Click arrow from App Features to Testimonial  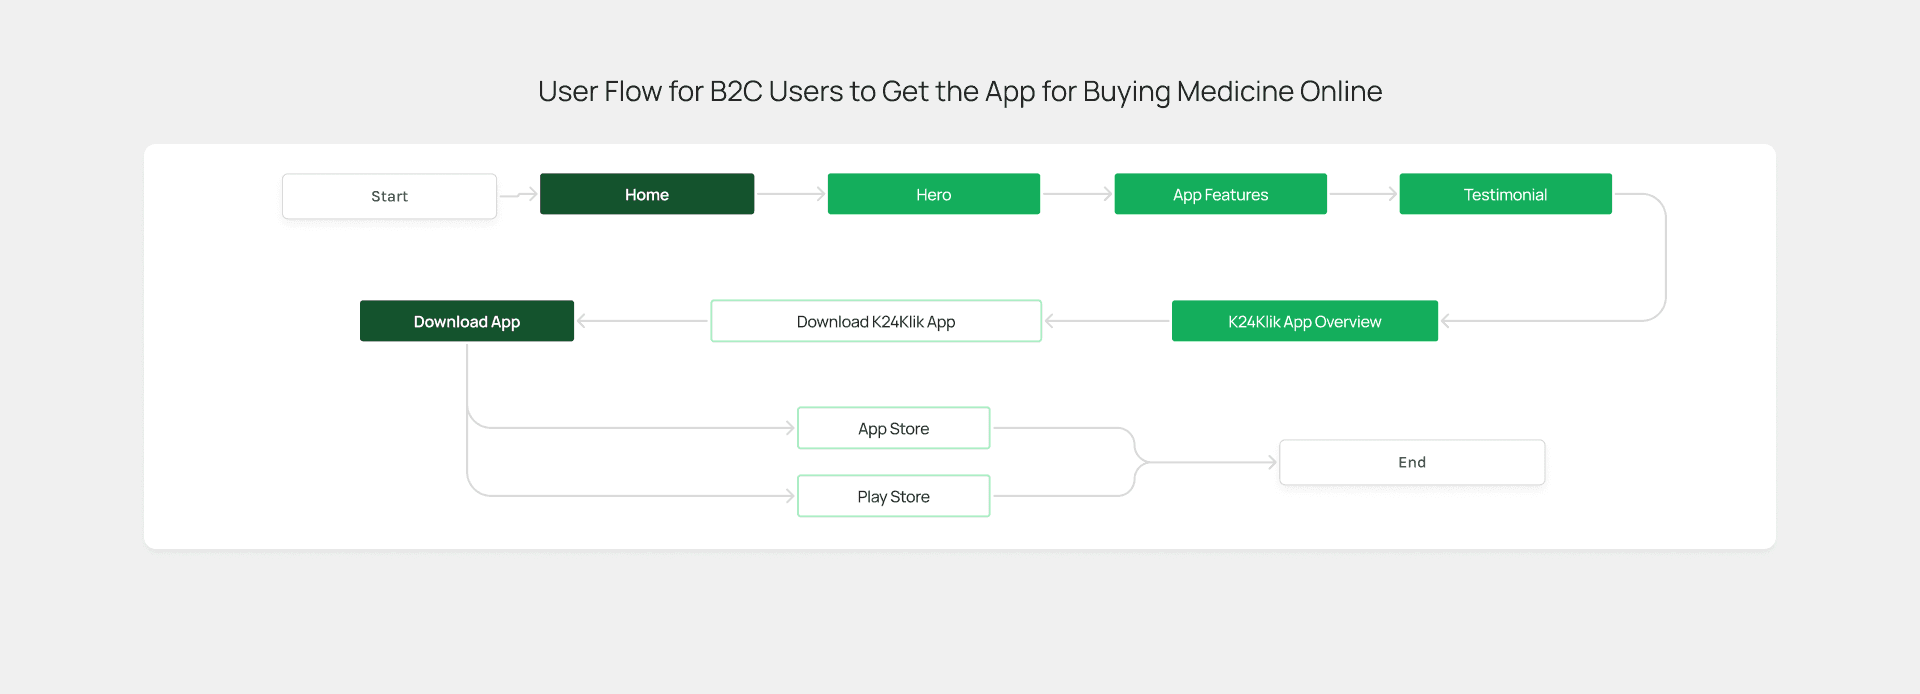click(x=1363, y=194)
